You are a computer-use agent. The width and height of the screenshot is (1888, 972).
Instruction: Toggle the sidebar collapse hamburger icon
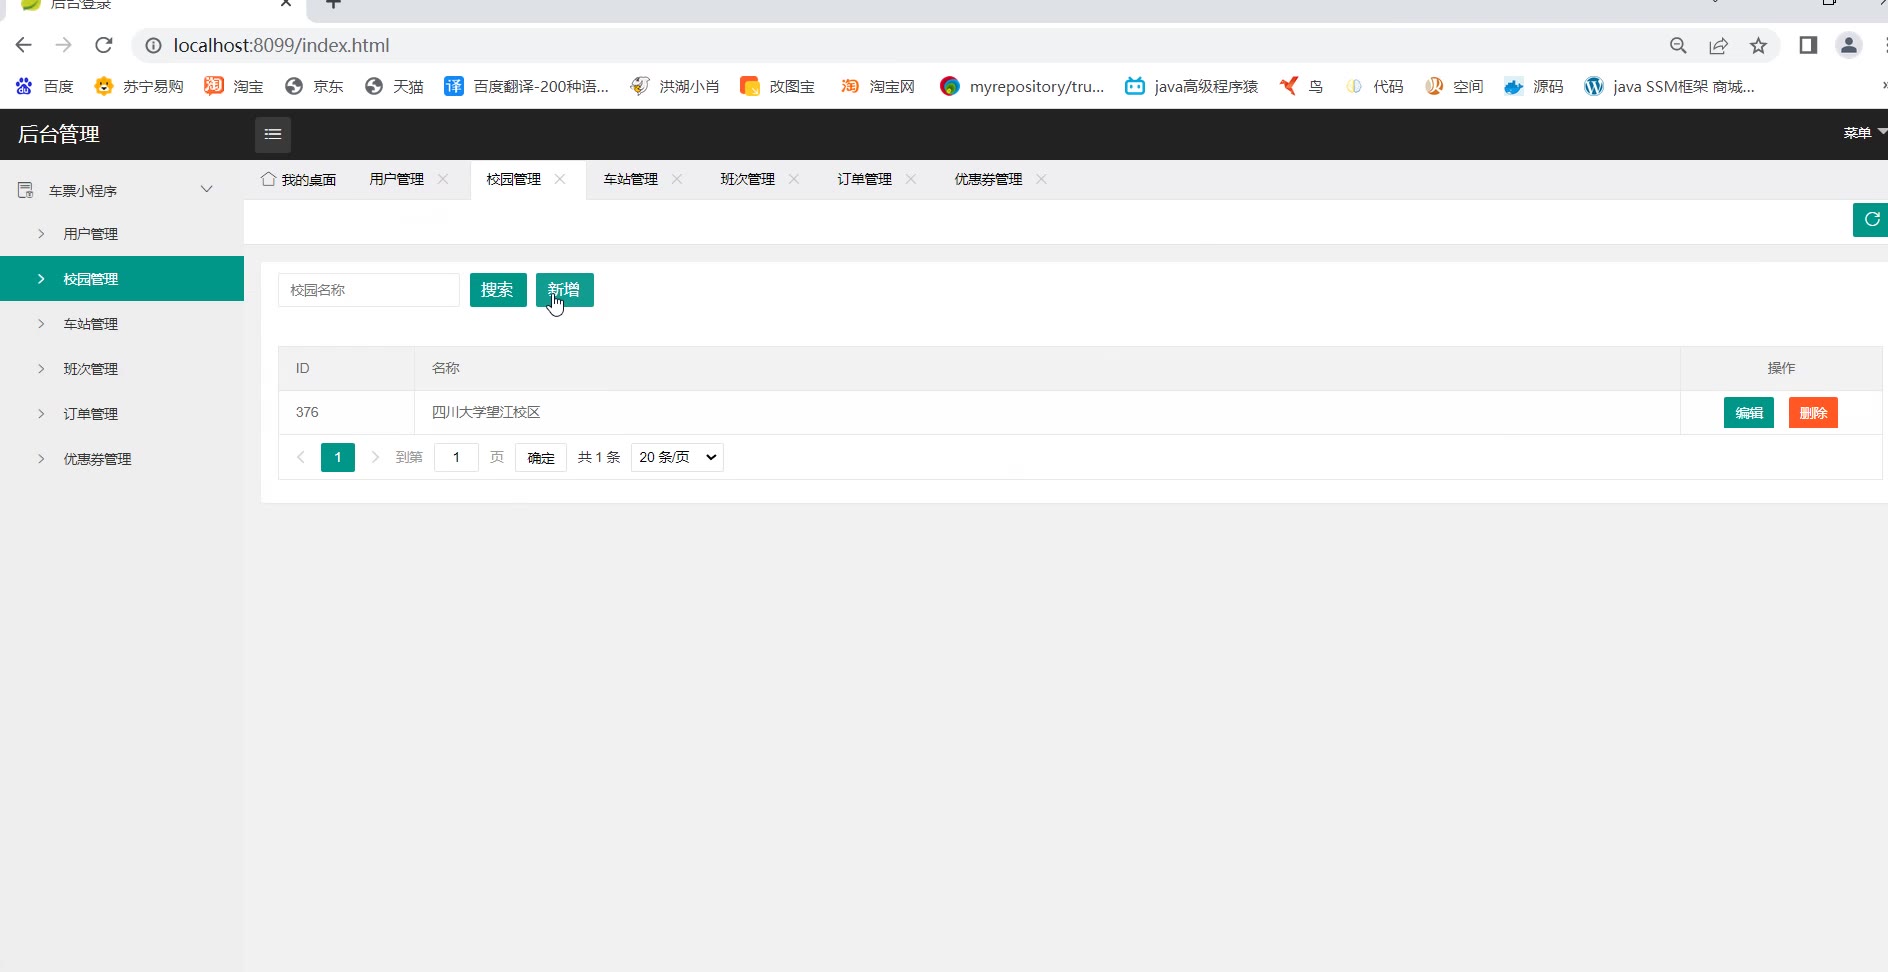[273, 134]
